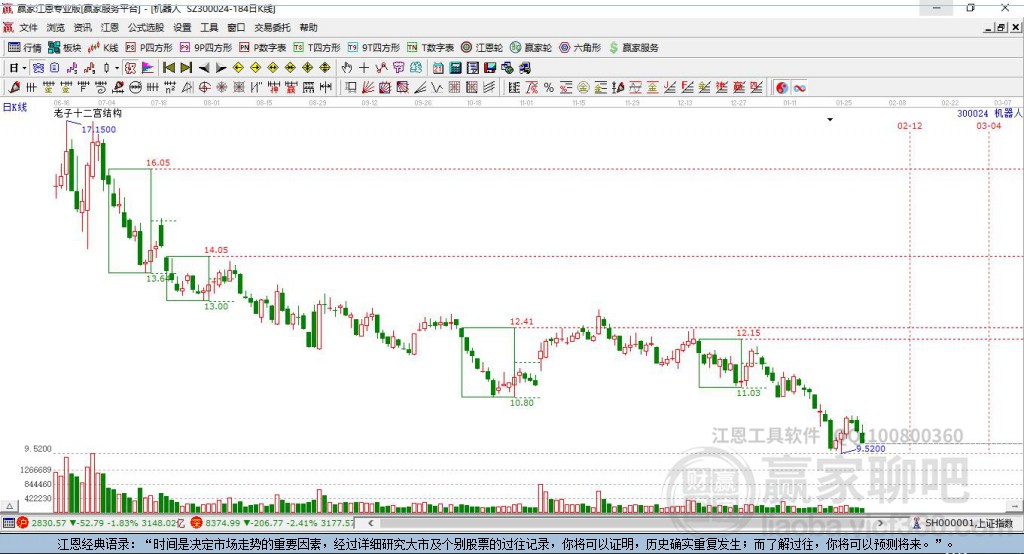Viewport: 1024px width, 554px height.
Task: Open the 六角形 hexagon tool
Action: tap(580, 48)
